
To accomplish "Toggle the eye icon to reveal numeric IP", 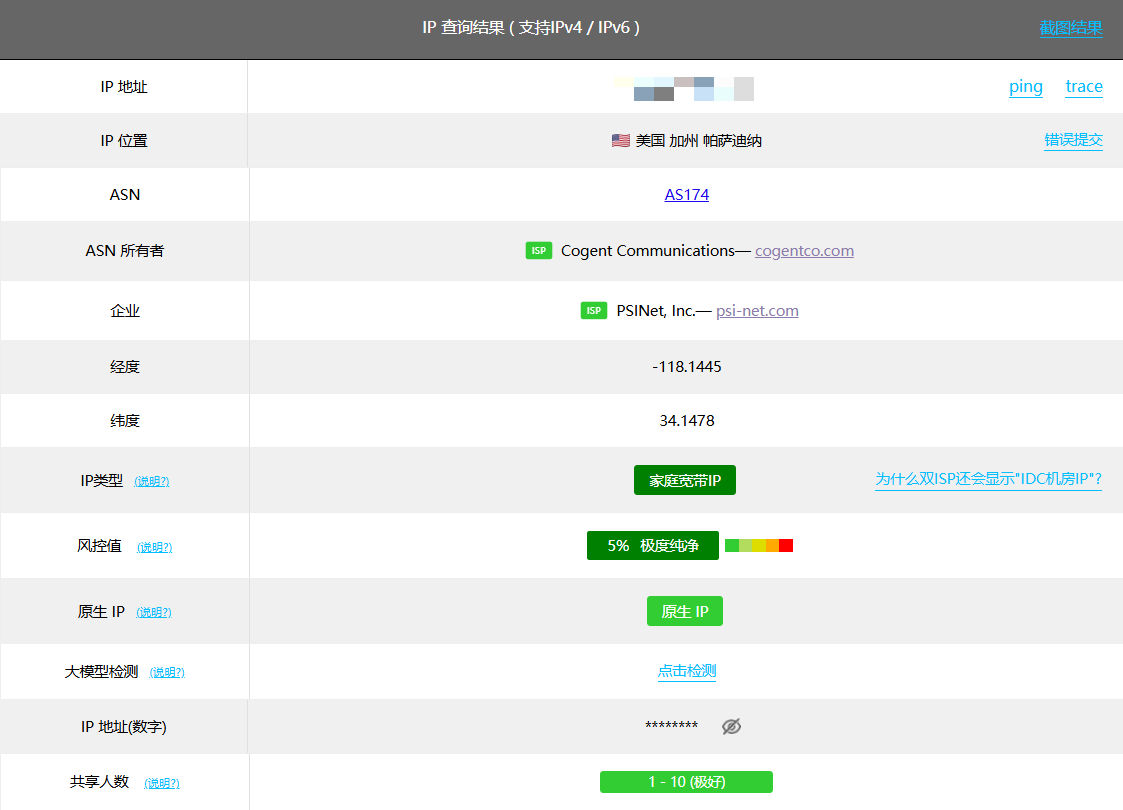I will pos(731,727).
